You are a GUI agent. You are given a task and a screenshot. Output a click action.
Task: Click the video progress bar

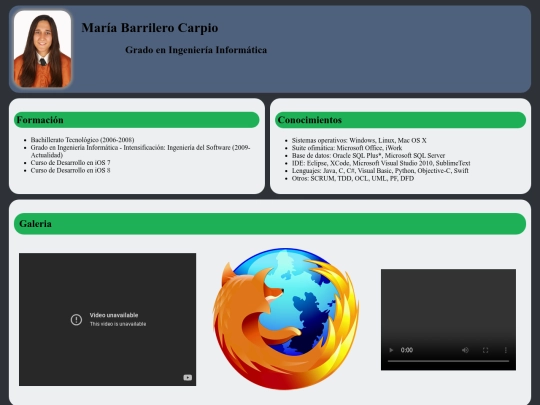click(x=448, y=361)
